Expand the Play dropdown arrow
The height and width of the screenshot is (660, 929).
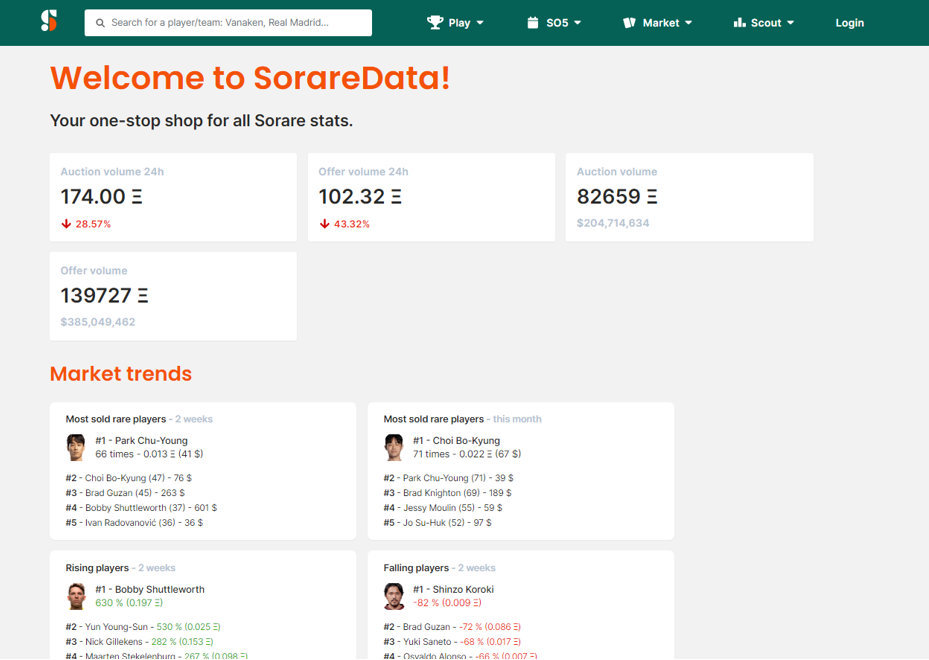[x=480, y=23]
